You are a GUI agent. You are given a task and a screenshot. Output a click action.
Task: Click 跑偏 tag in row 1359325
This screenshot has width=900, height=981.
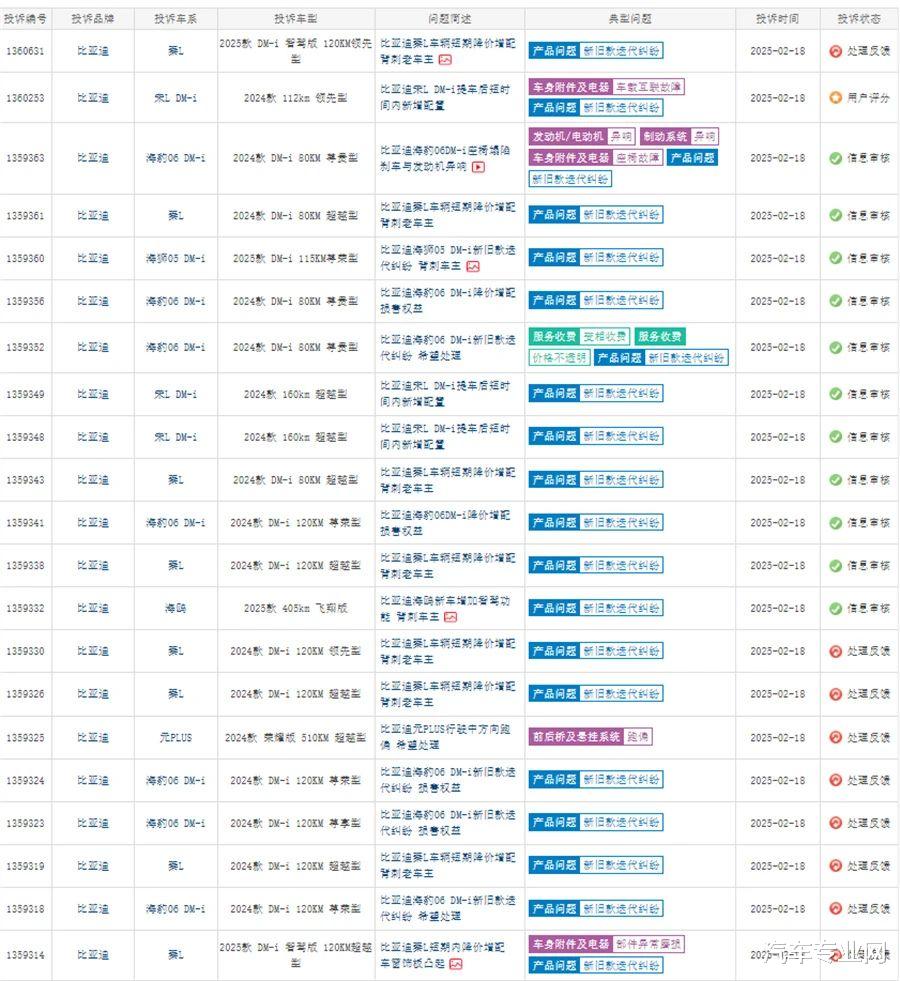coord(637,737)
